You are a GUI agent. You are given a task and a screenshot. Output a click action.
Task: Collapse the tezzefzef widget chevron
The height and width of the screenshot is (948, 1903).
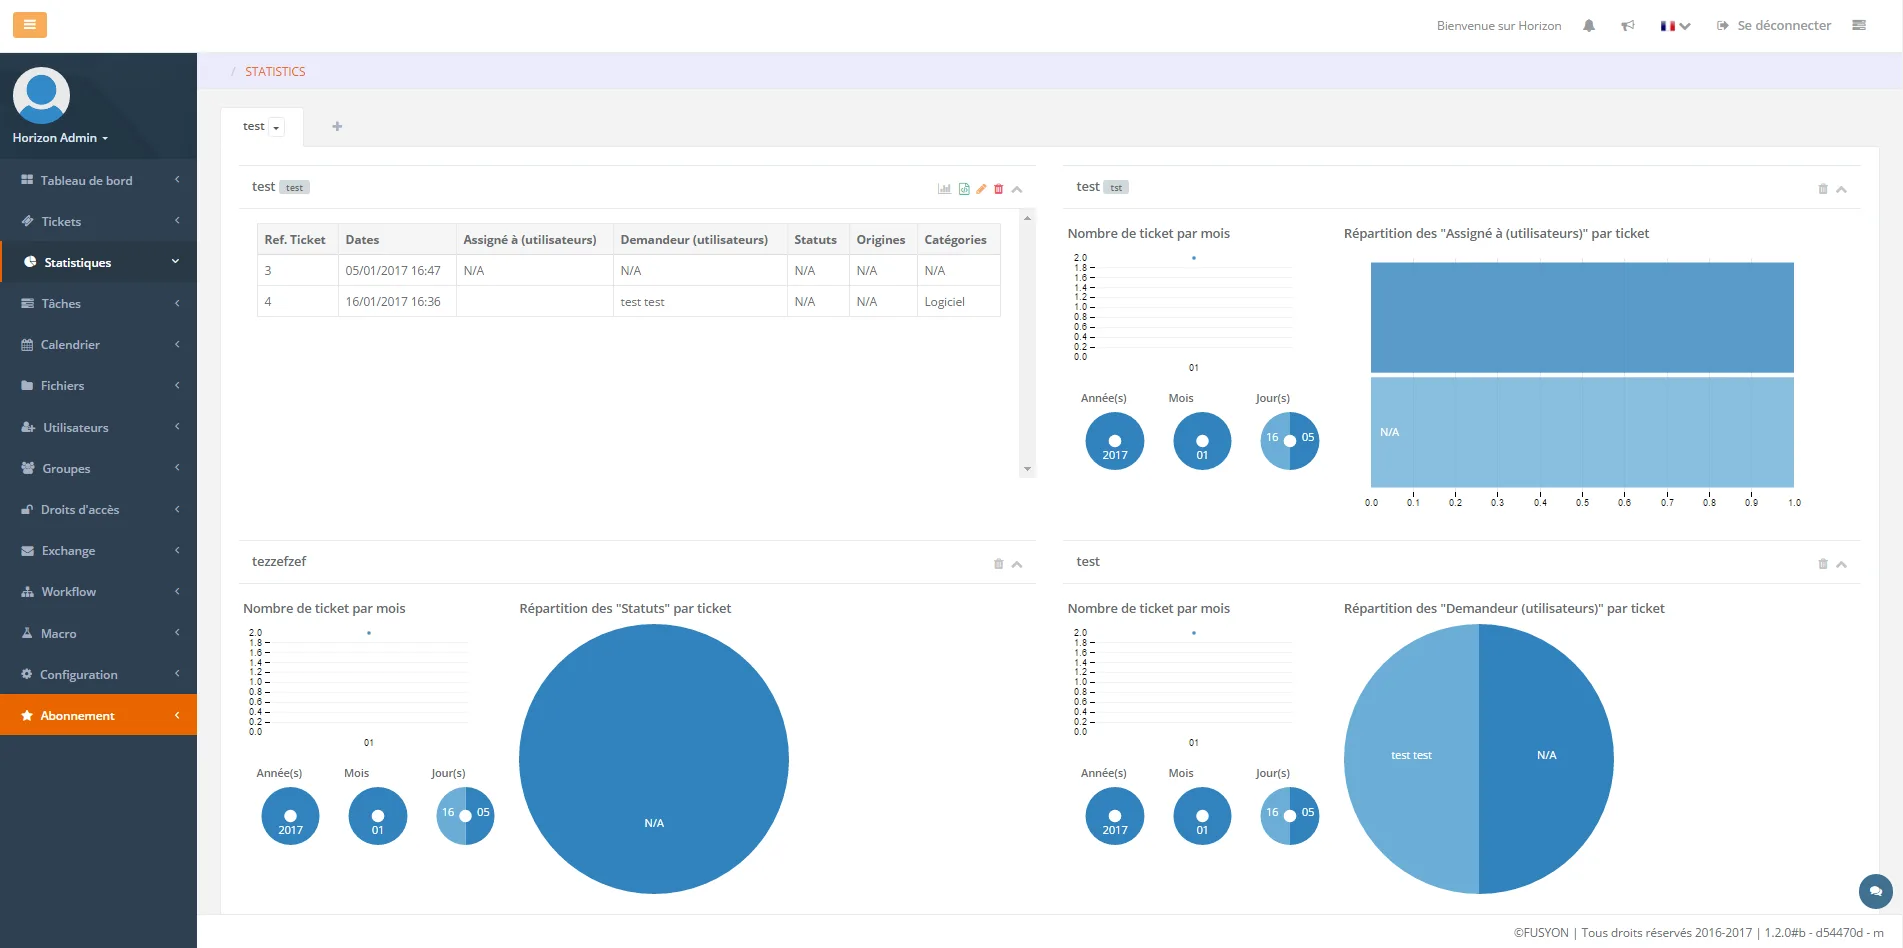click(1017, 564)
